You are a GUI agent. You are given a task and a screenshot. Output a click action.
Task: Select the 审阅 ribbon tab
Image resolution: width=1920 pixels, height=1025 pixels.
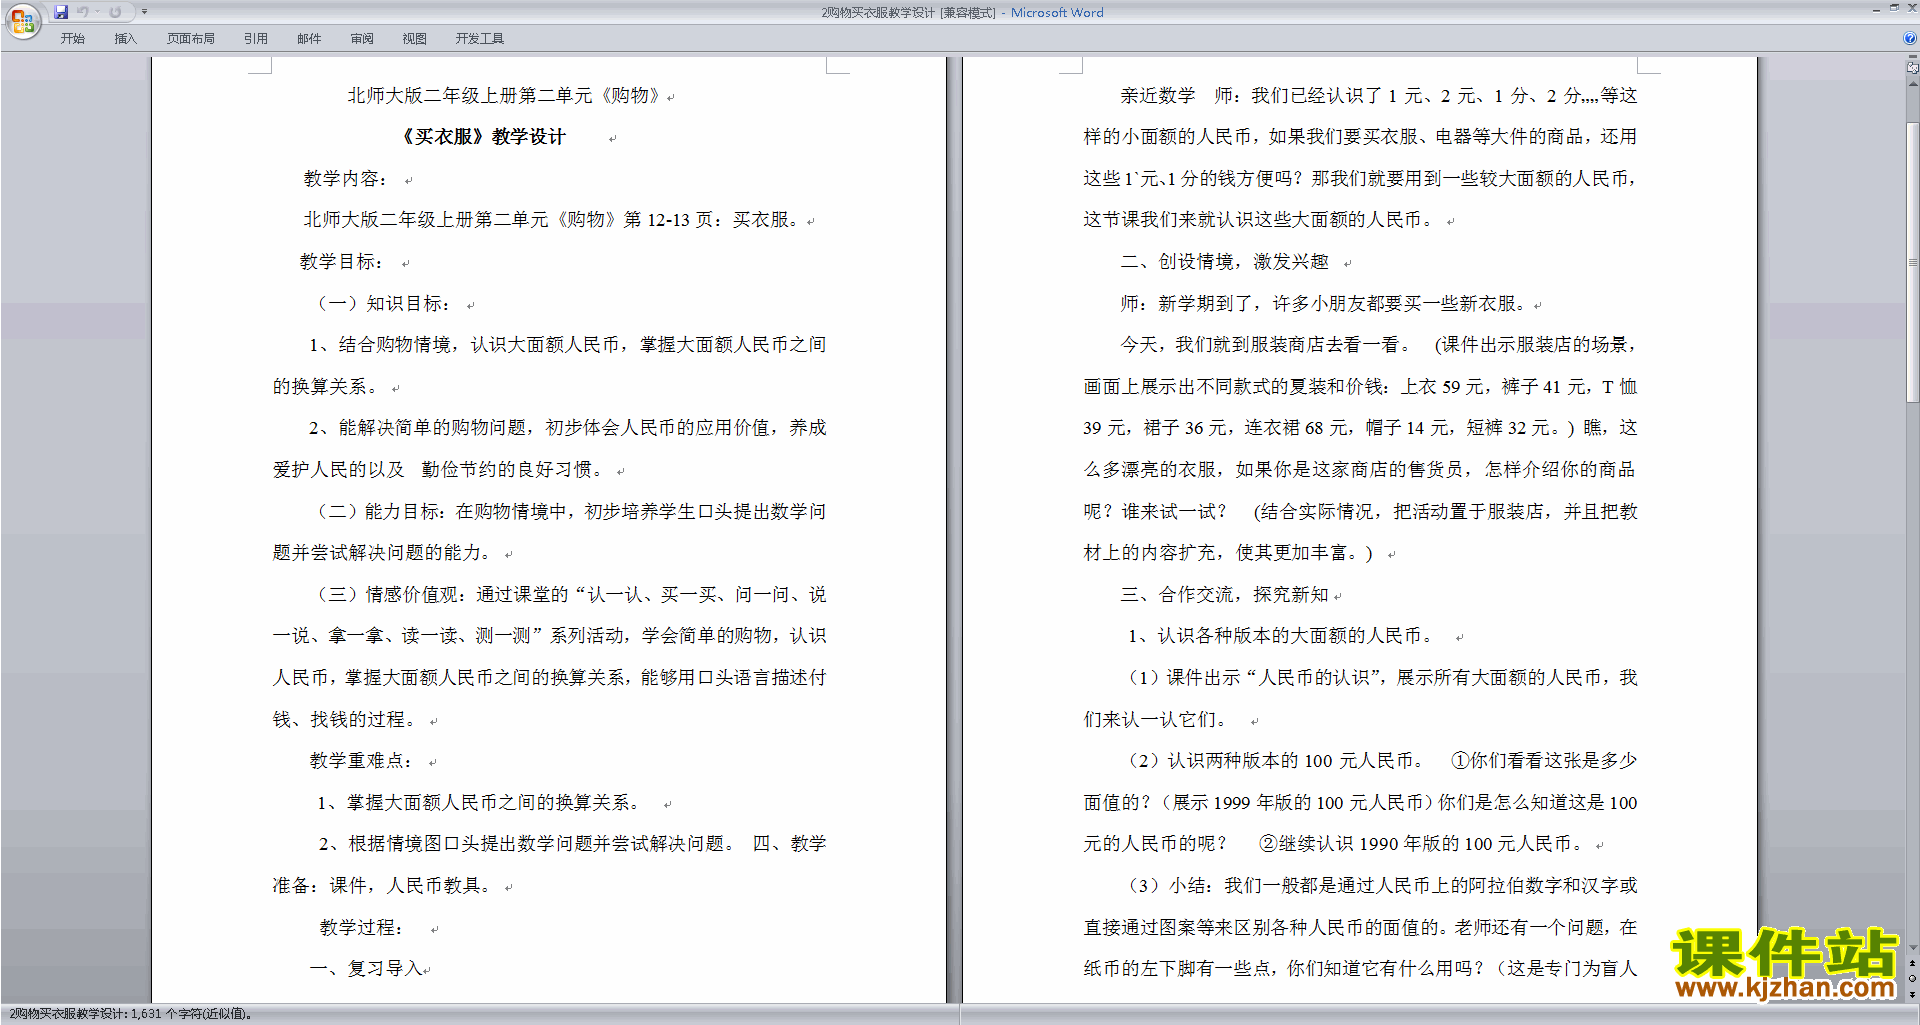pos(362,38)
